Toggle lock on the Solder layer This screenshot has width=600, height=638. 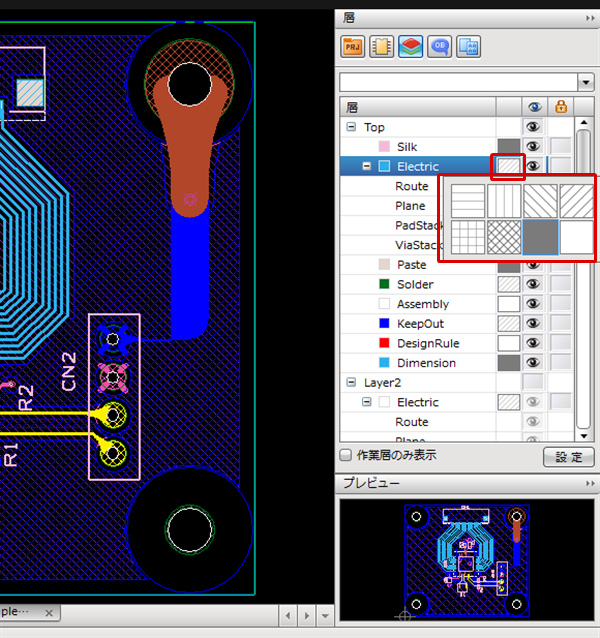561,284
